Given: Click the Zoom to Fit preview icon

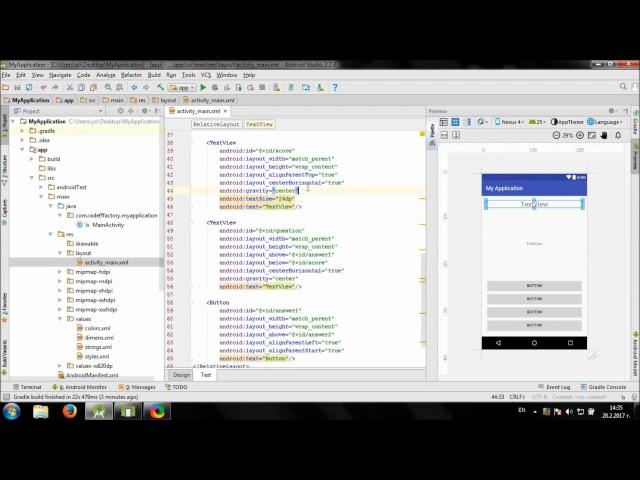Looking at the screenshot, I should 591,135.
